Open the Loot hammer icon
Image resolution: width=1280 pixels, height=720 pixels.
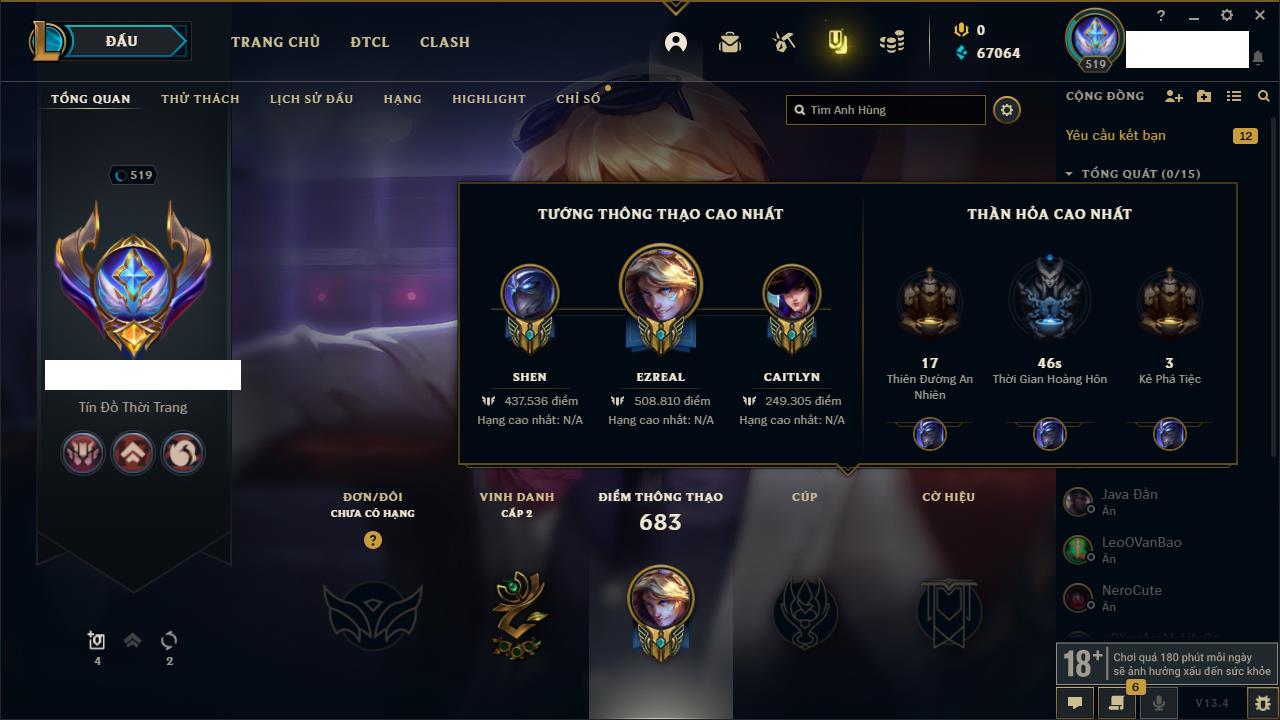(x=784, y=42)
